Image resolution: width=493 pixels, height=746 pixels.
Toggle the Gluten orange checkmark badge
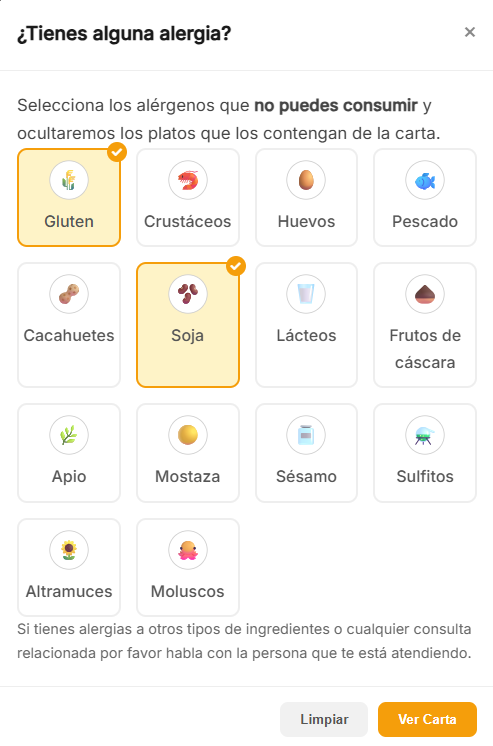117,152
